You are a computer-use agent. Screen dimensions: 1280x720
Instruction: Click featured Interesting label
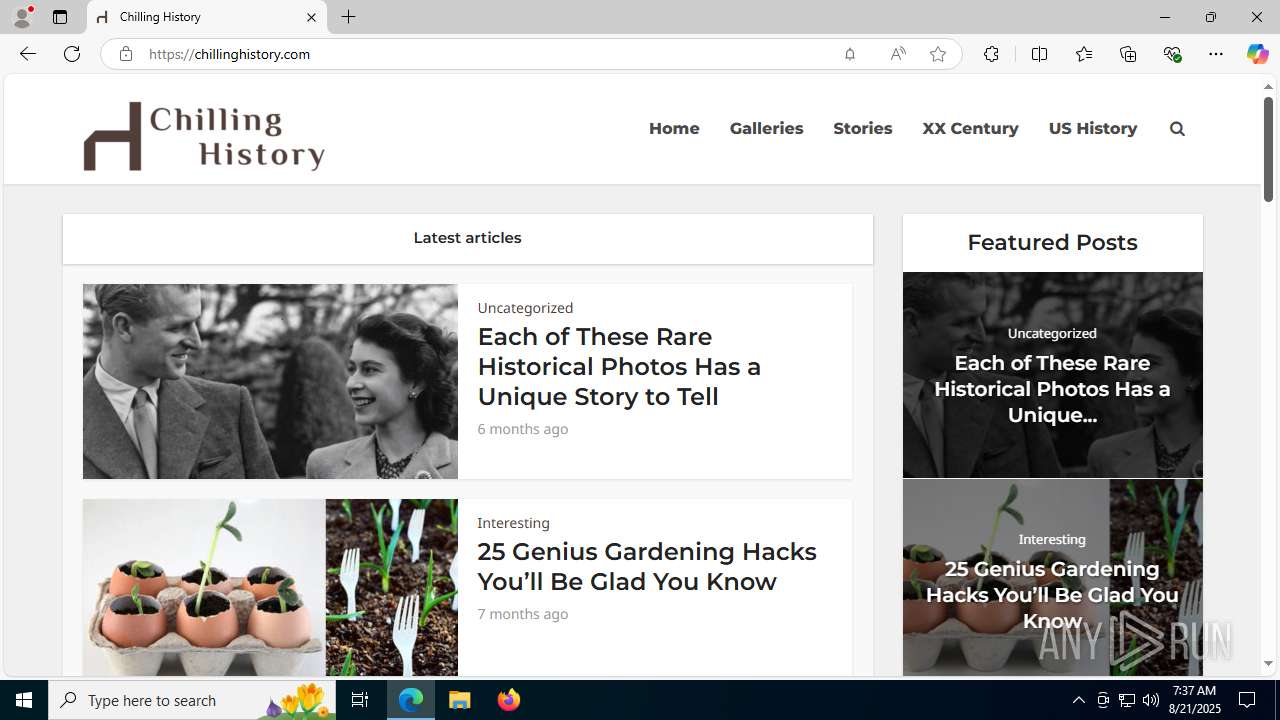1052,539
